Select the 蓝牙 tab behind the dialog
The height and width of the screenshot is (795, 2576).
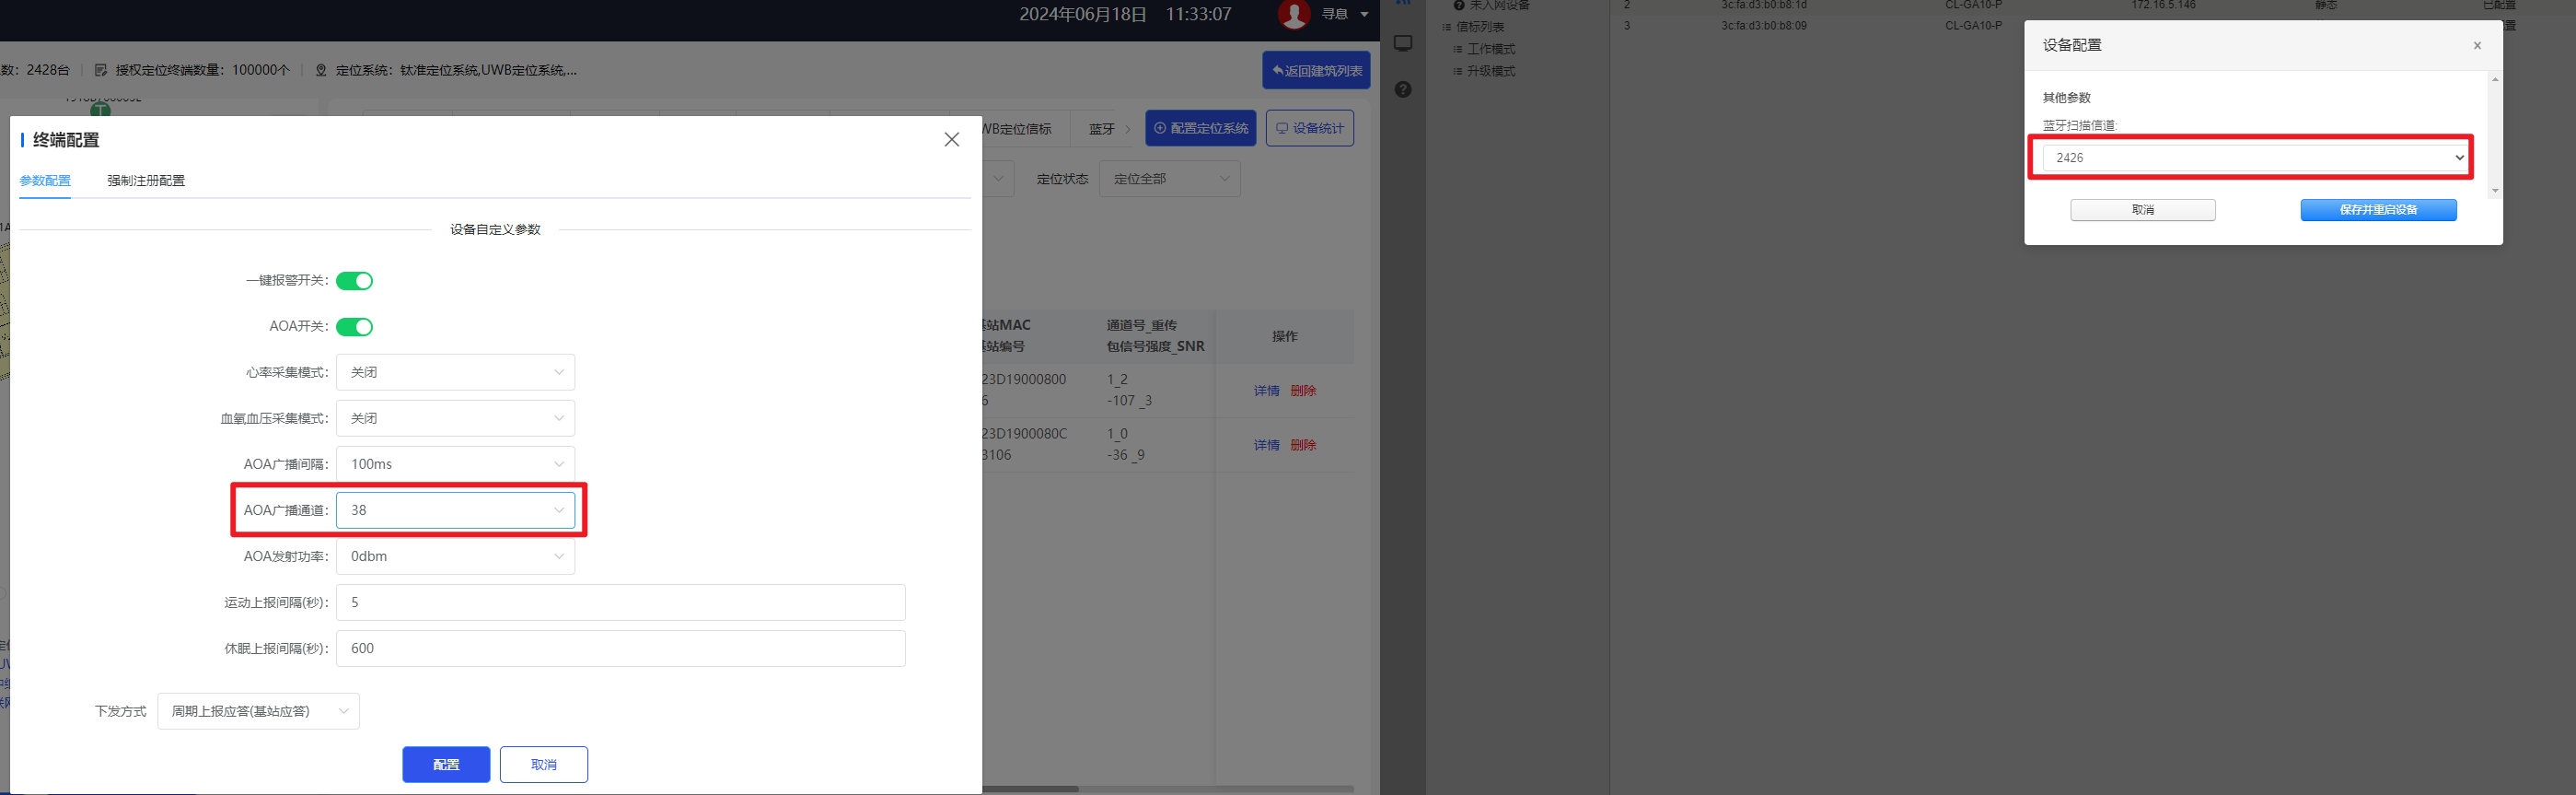pyautogui.click(x=1101, y=129)
